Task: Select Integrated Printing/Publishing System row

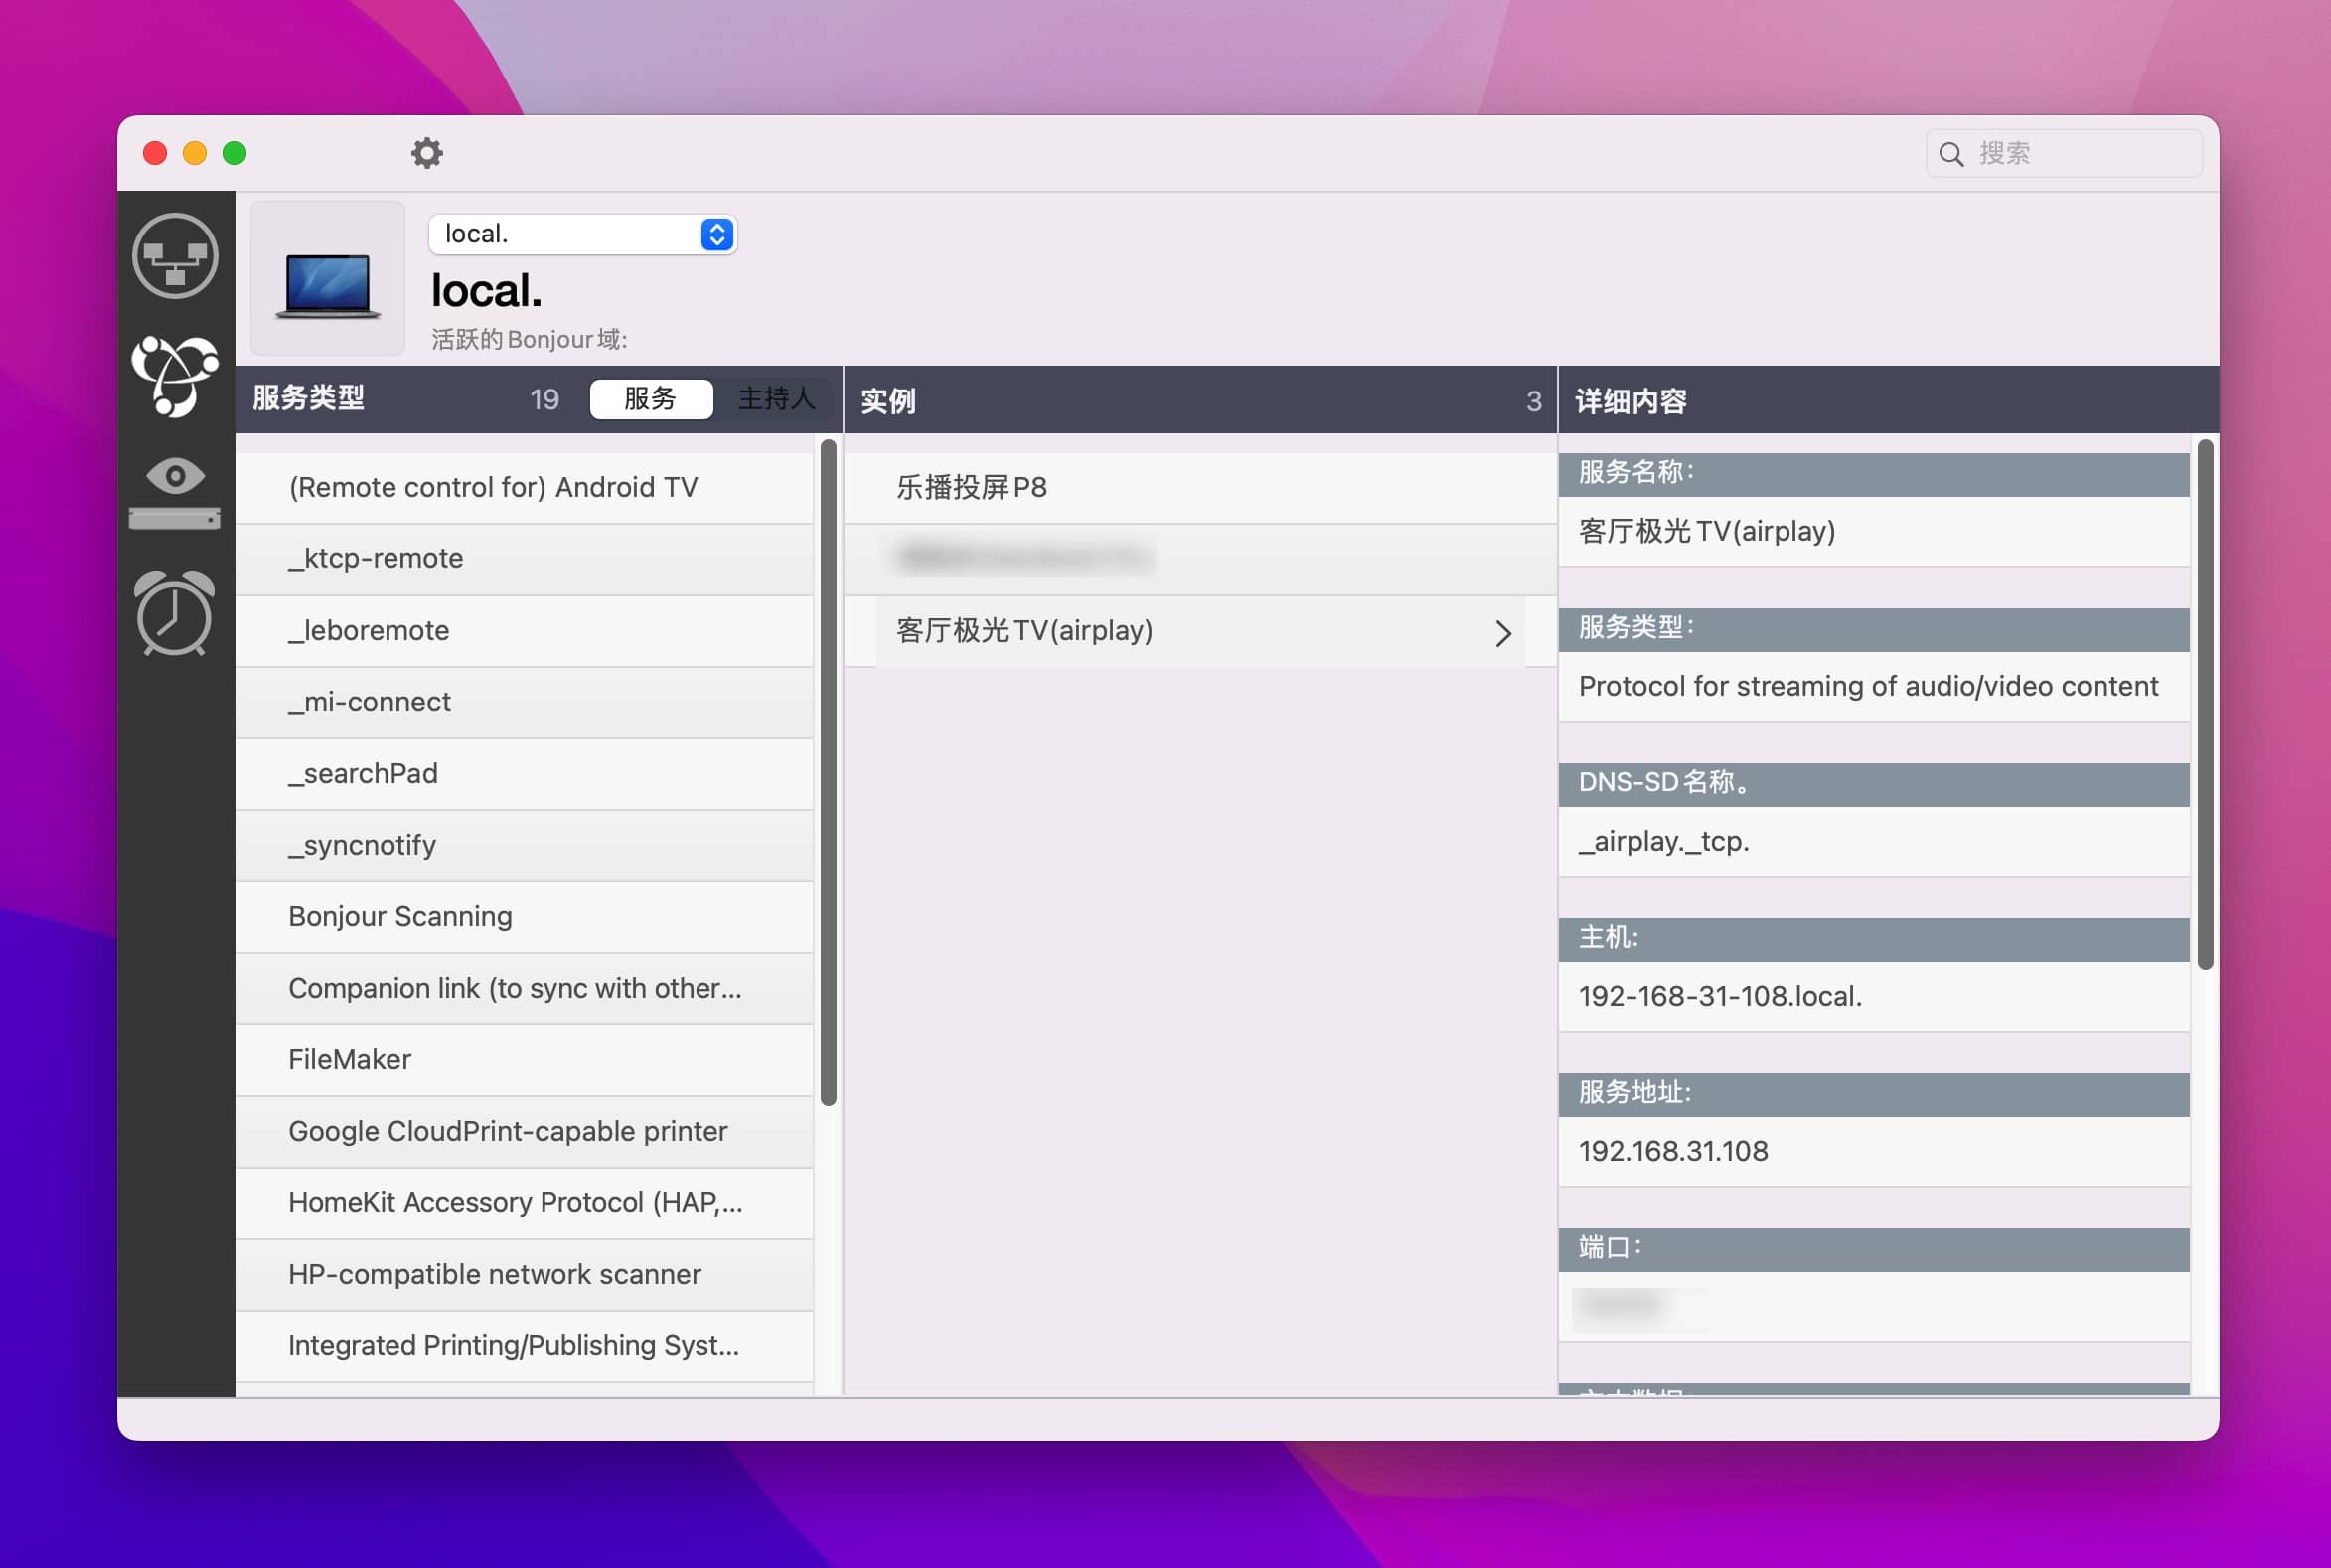Action: coord(525,1346)
